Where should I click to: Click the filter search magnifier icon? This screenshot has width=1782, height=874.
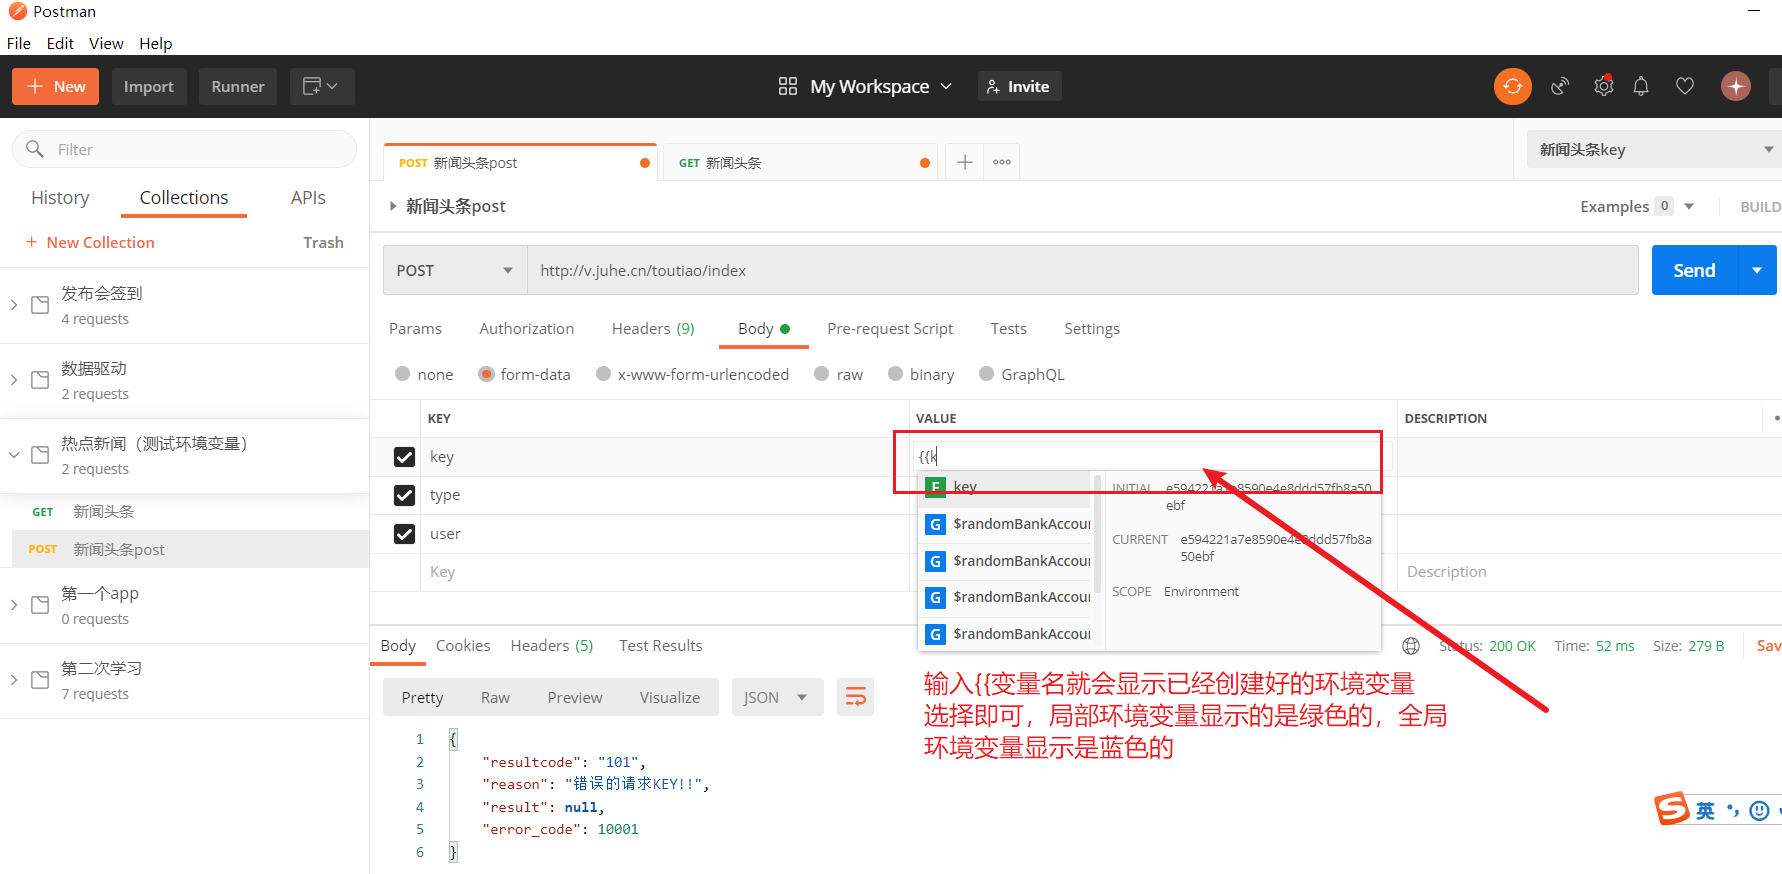tap(35, 149)
